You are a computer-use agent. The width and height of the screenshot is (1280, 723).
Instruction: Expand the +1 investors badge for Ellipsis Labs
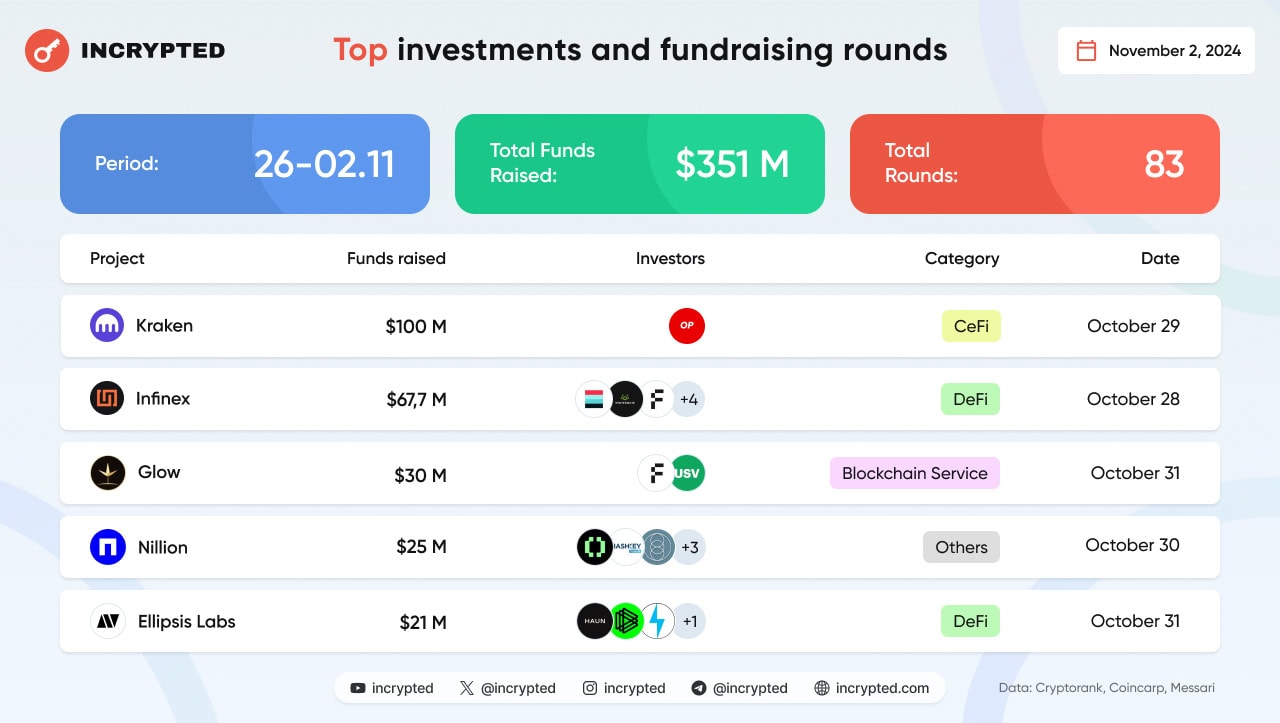coord(688,621)
